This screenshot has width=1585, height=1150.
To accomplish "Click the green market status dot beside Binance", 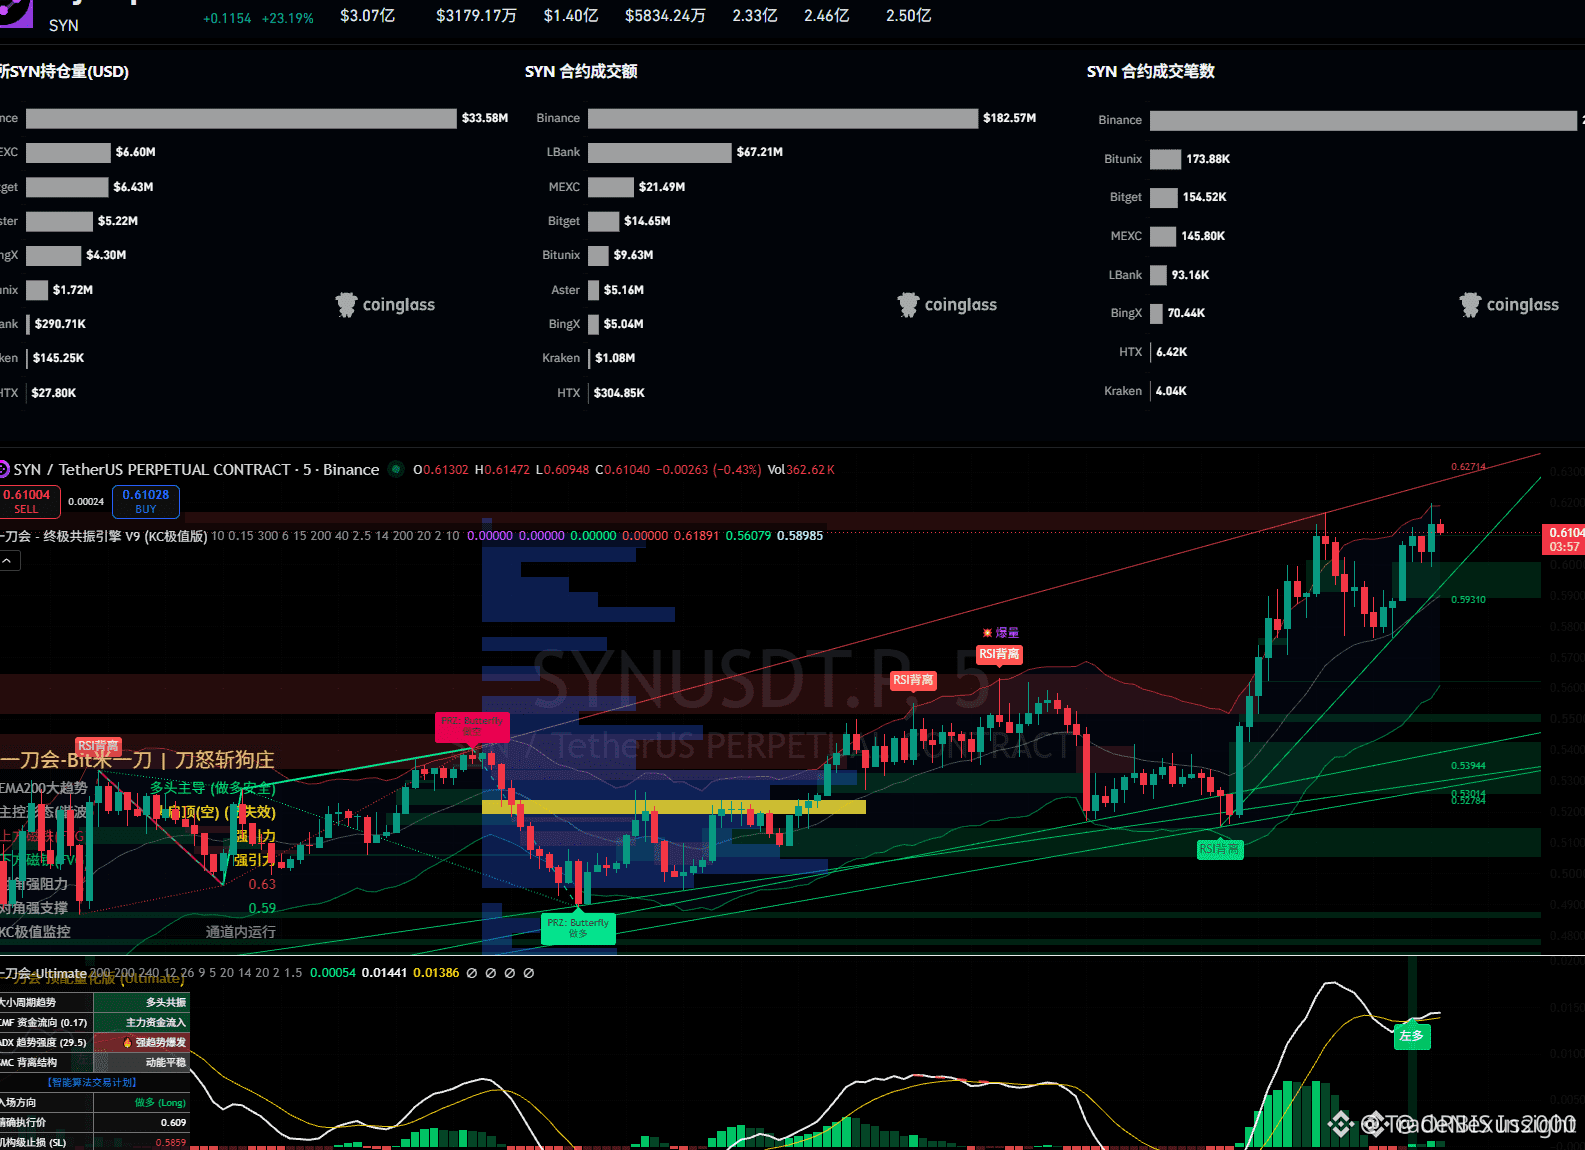I will coord(396,469).
